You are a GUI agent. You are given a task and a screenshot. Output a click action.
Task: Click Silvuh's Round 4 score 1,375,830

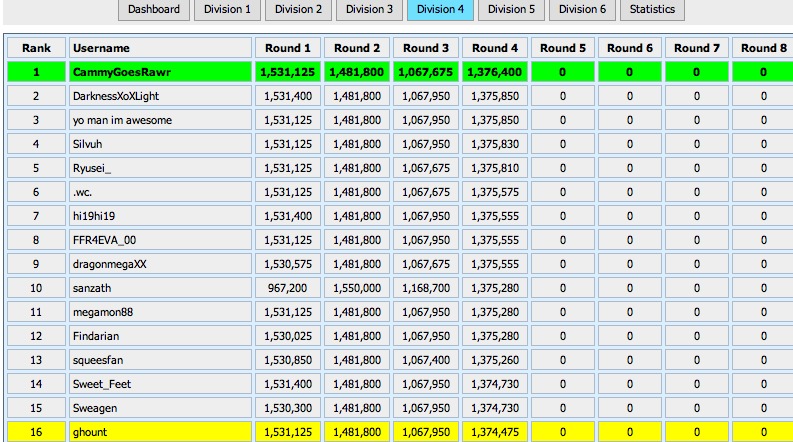pos(495,144)
